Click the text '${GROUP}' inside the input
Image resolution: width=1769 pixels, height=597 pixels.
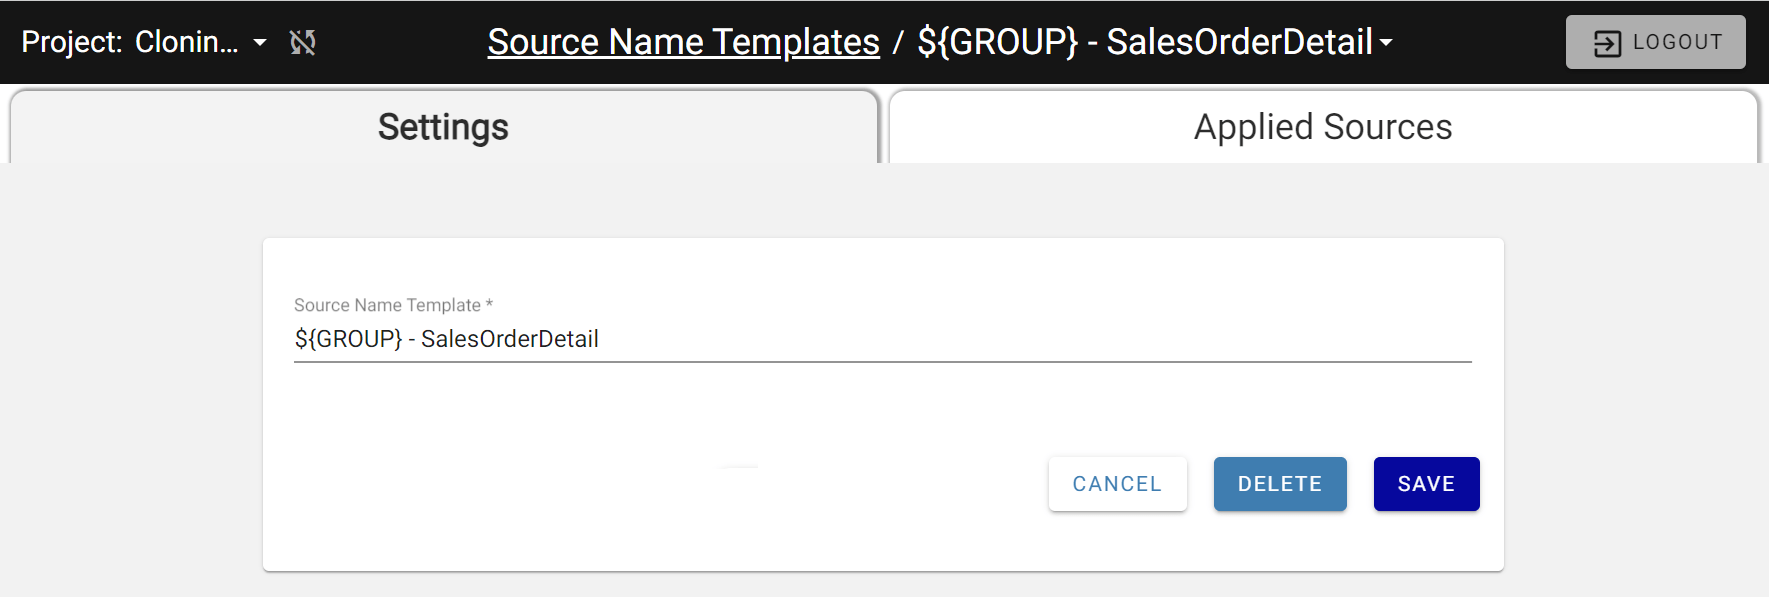click(348, 339)
